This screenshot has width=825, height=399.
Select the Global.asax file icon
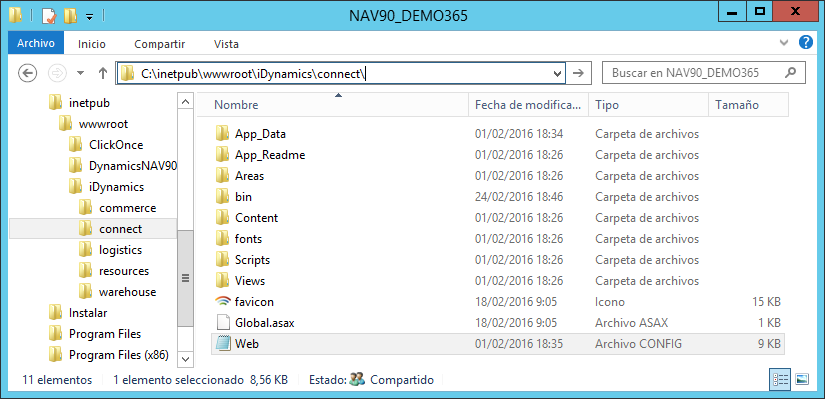tap(223, 323)
